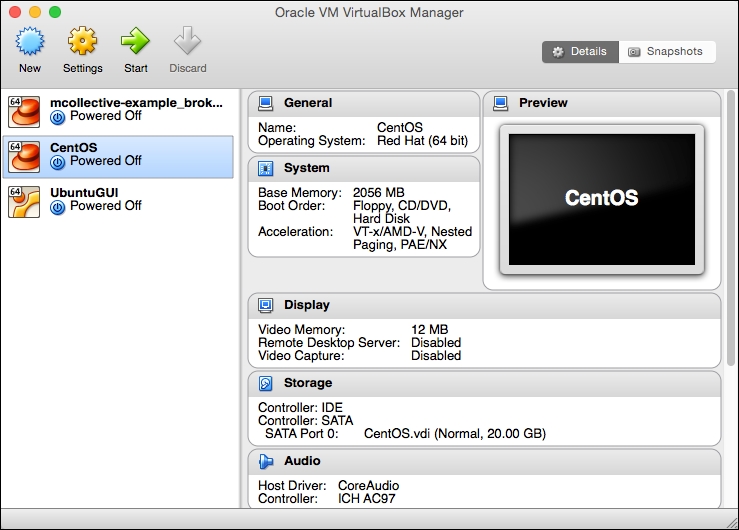Open Settings via the gear icon
The height and width of the screenshot is (530, 739).
(x=82, y=41)
